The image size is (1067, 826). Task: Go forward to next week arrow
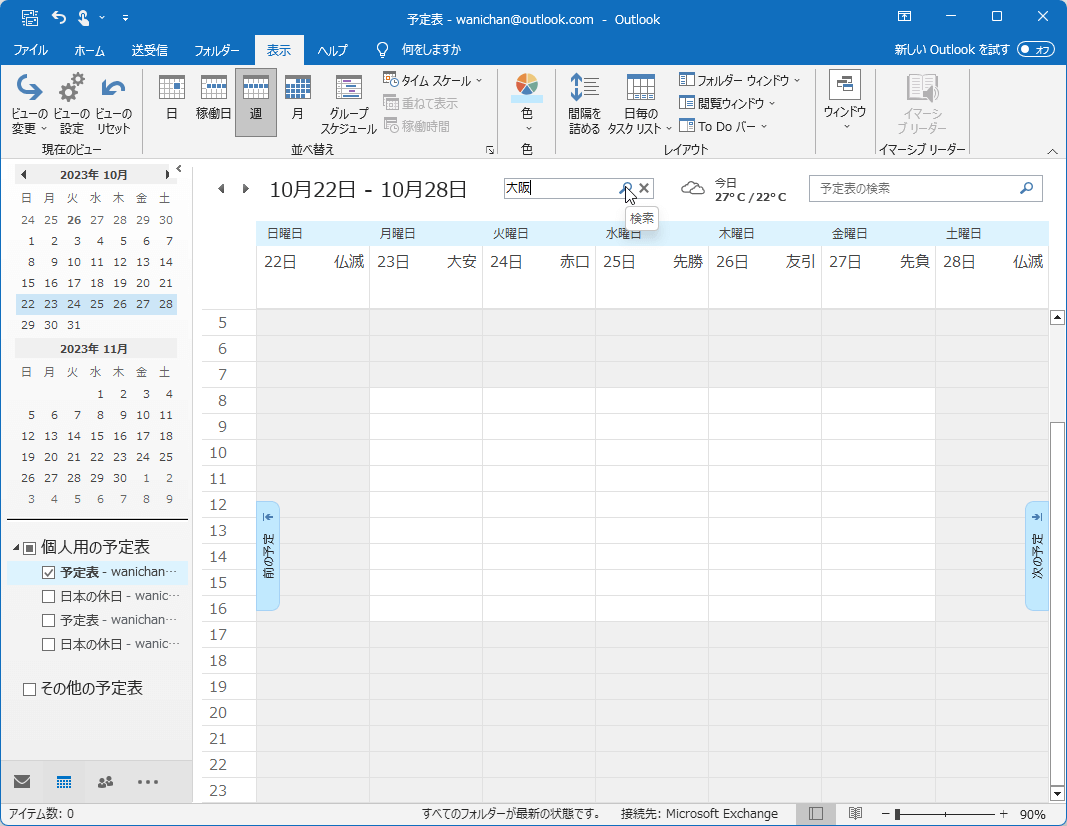(246, 188)
